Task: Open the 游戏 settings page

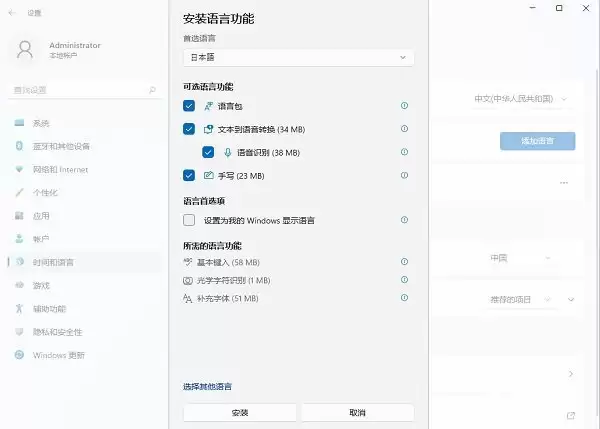Action: 84,285
